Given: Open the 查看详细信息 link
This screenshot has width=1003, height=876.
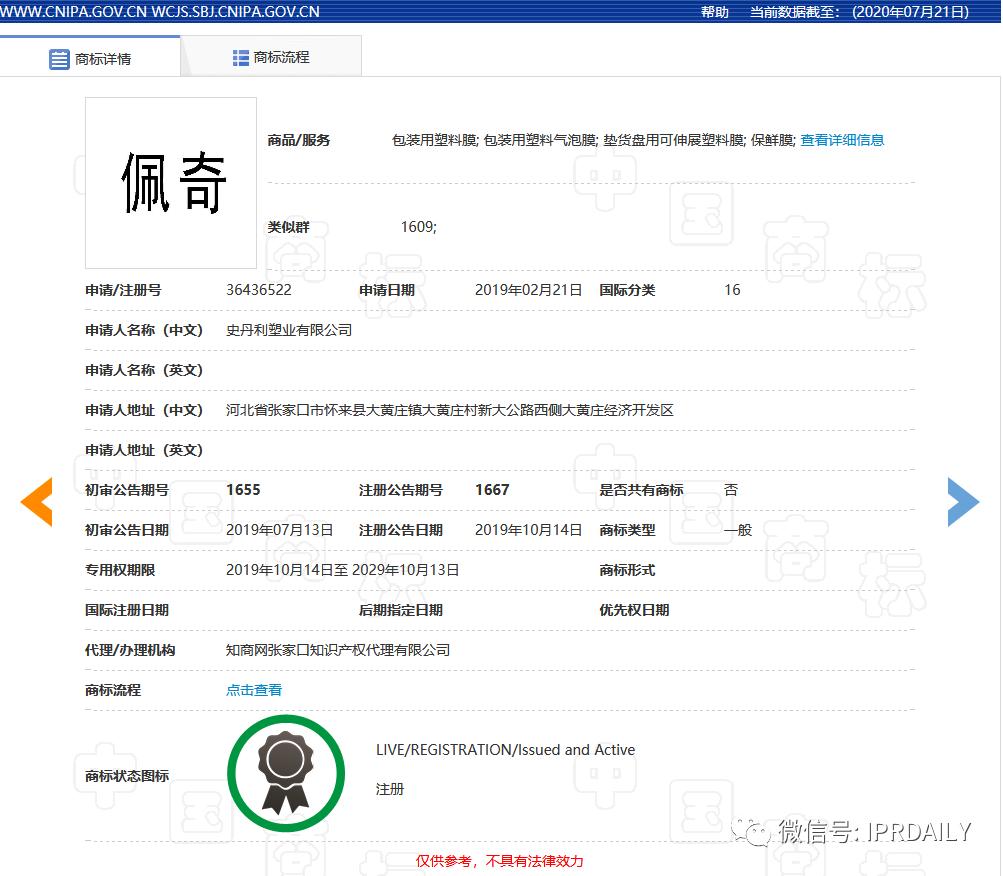Looking at the screenshot, I should pyautogui.click(x=843, y=140).
